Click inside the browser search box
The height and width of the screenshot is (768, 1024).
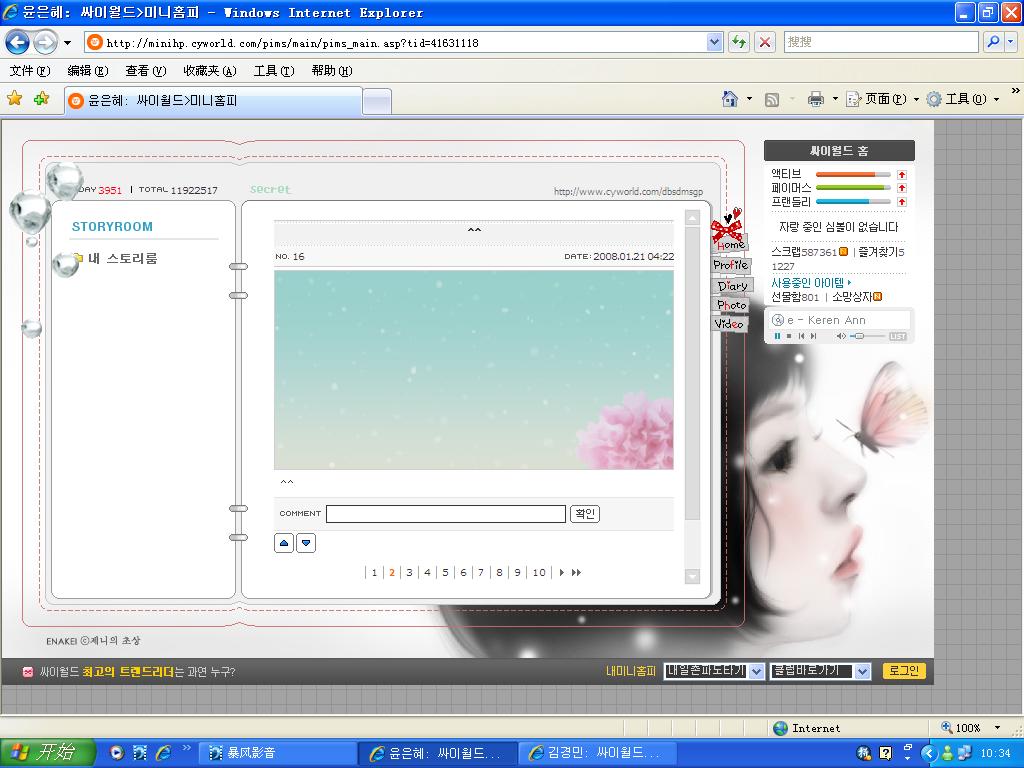click(880, 42)
